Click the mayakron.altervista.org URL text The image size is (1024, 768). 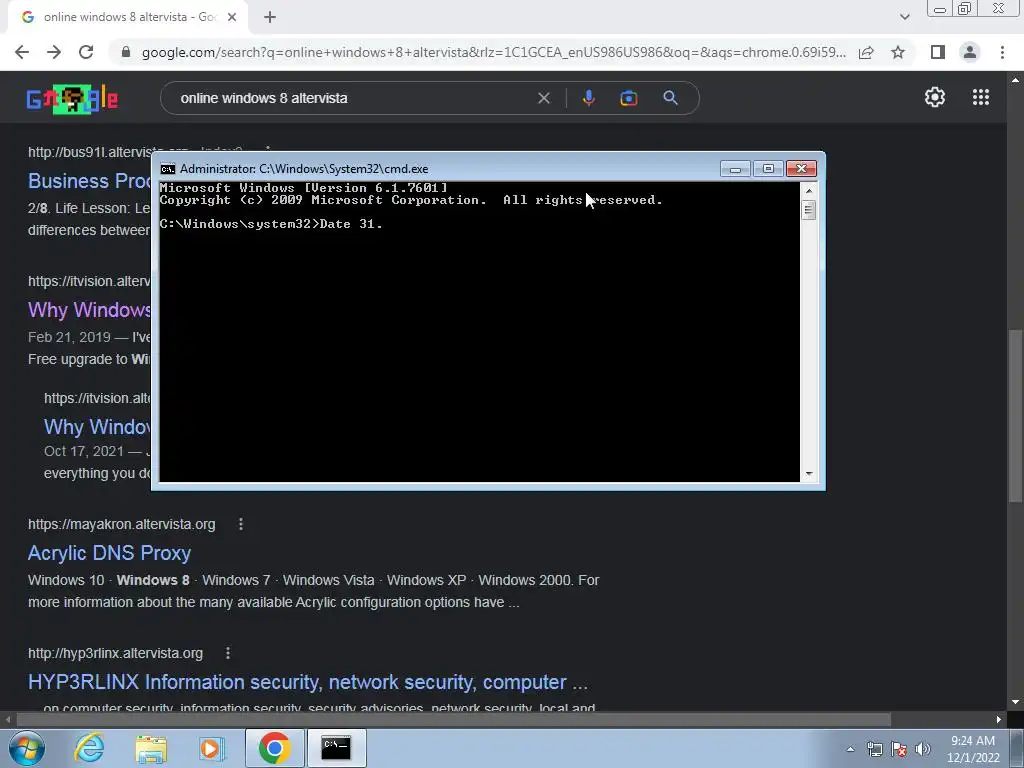[x=121, y=524]
